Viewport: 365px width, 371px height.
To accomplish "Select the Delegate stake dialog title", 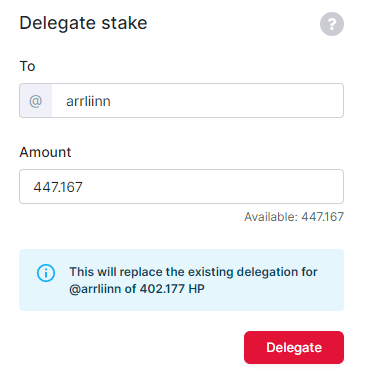I will 83,23.
